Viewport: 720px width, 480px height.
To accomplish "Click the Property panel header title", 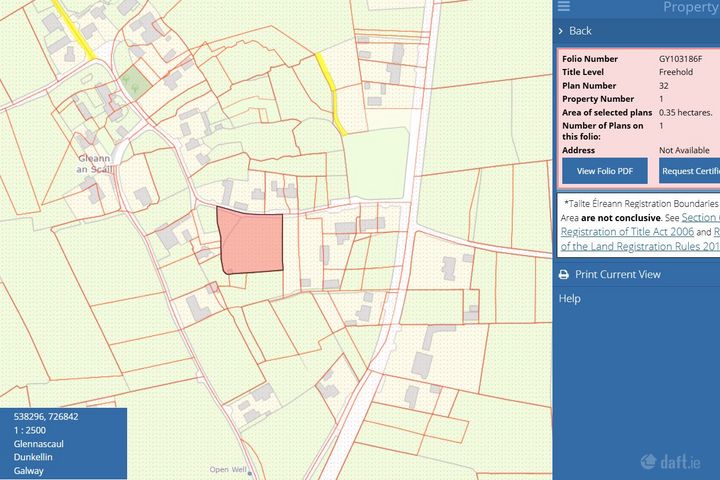I will coord(690,7).
